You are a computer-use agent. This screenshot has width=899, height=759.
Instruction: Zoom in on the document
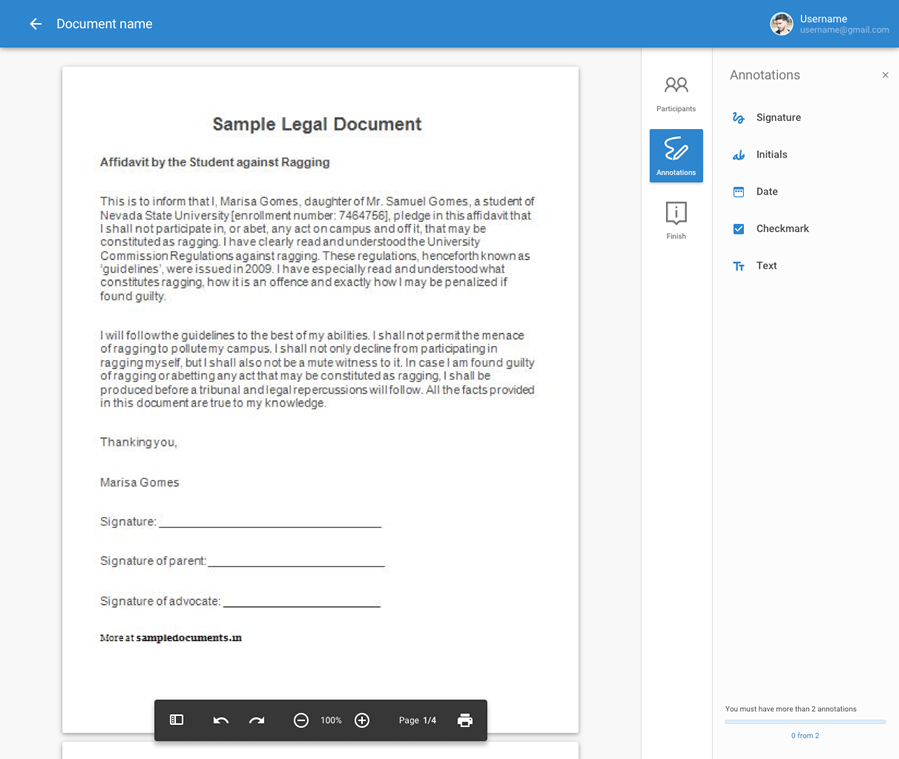362,720
